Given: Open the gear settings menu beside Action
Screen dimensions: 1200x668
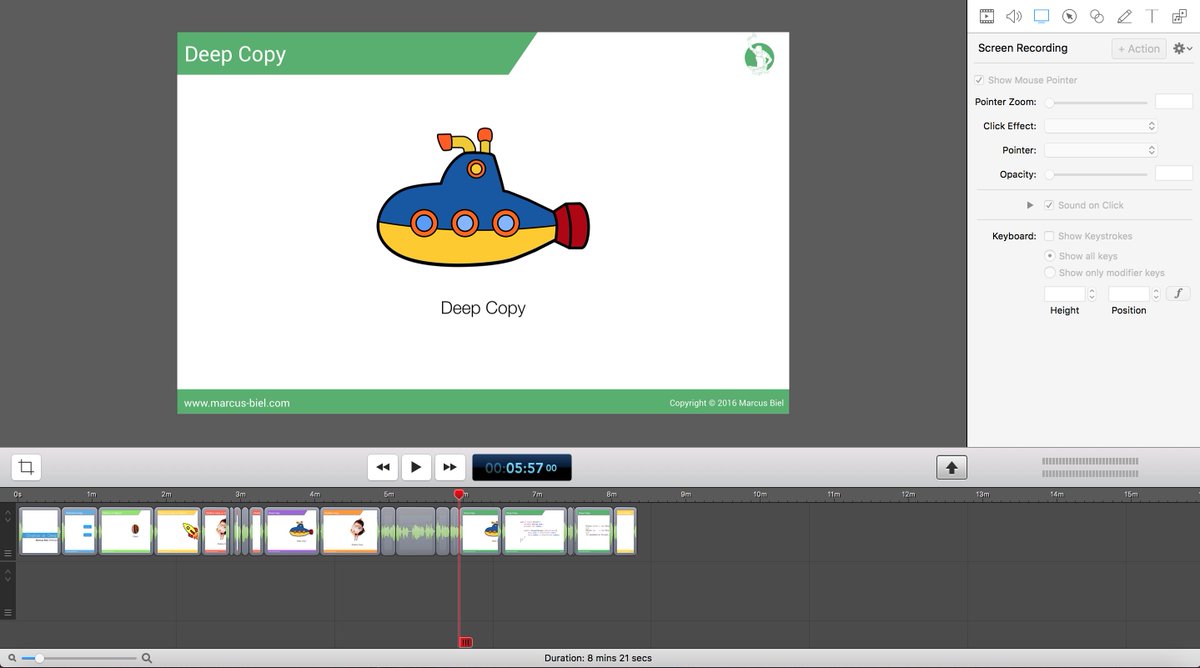Looking at the screenshot, I should (x=1182, y=48).
